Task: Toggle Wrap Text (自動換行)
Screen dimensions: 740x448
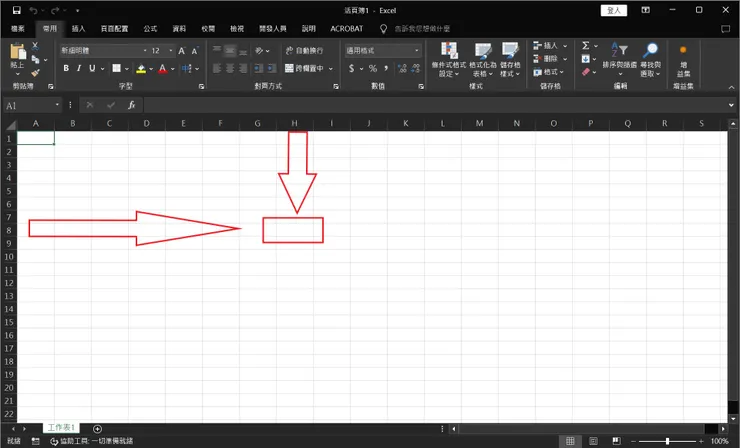Action: tap(304, 51)
